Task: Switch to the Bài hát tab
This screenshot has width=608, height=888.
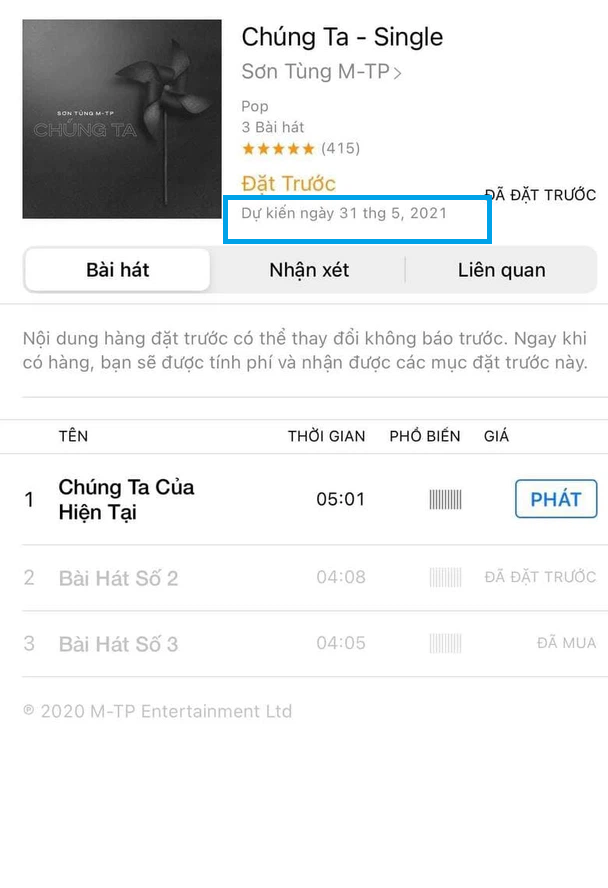Action: point(118,270)
